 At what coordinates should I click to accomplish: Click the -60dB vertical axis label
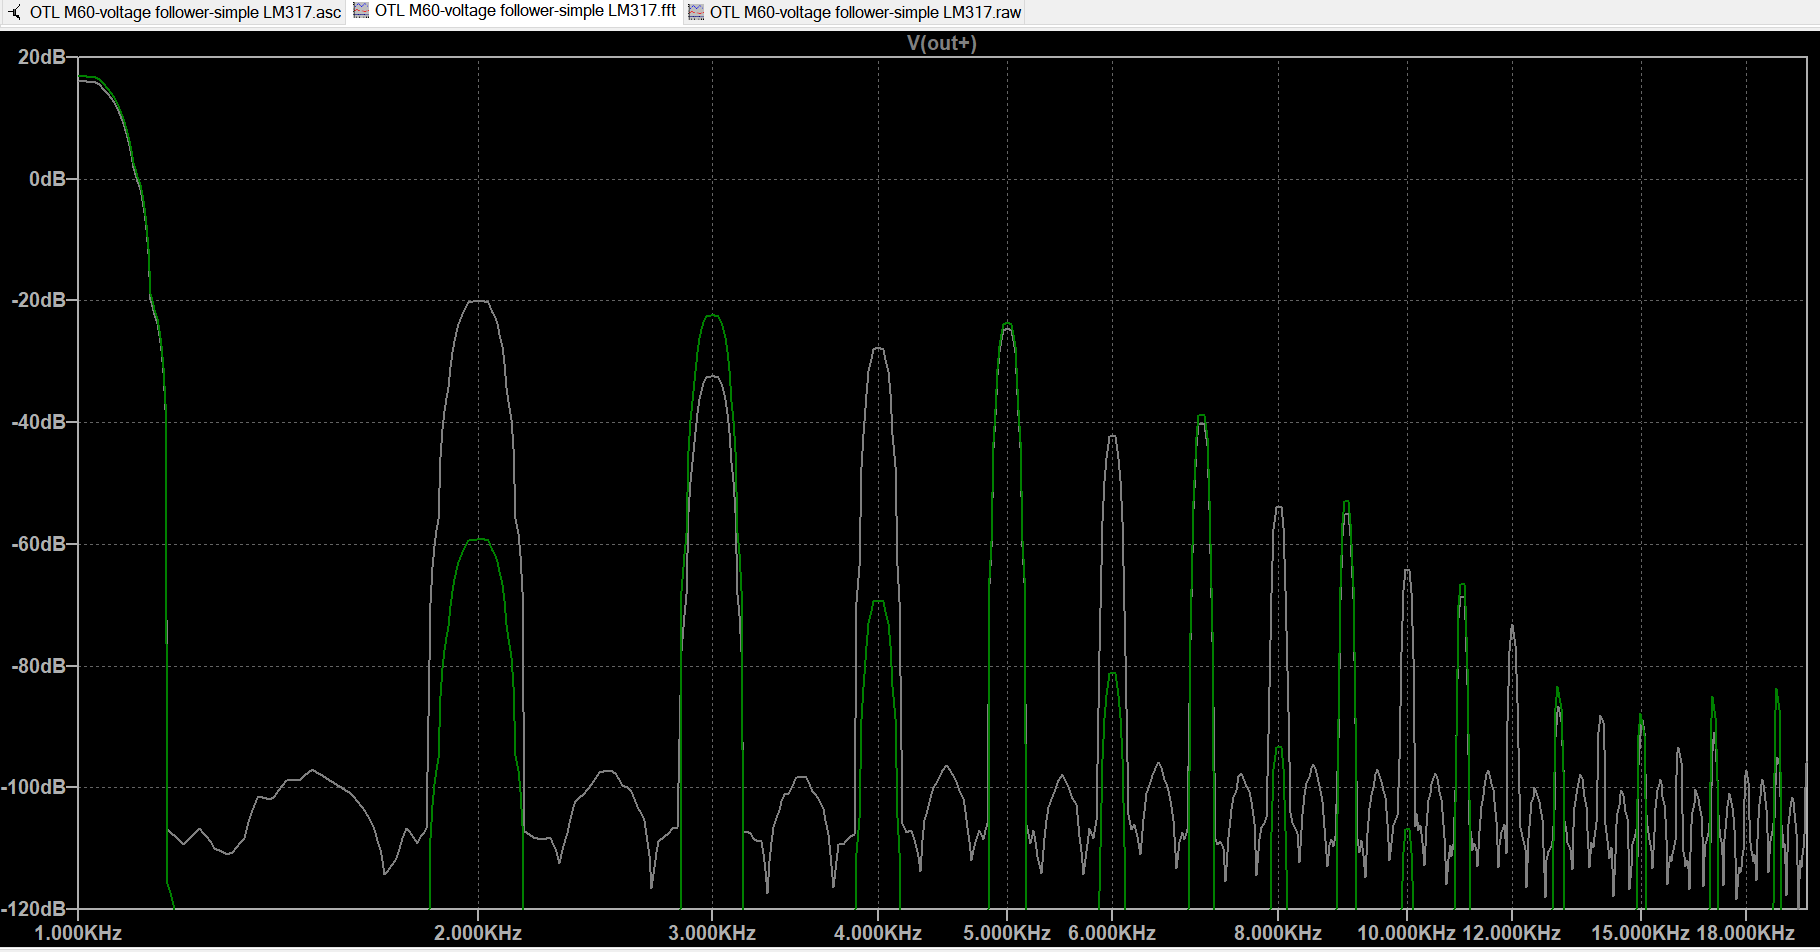click(38, 544)
